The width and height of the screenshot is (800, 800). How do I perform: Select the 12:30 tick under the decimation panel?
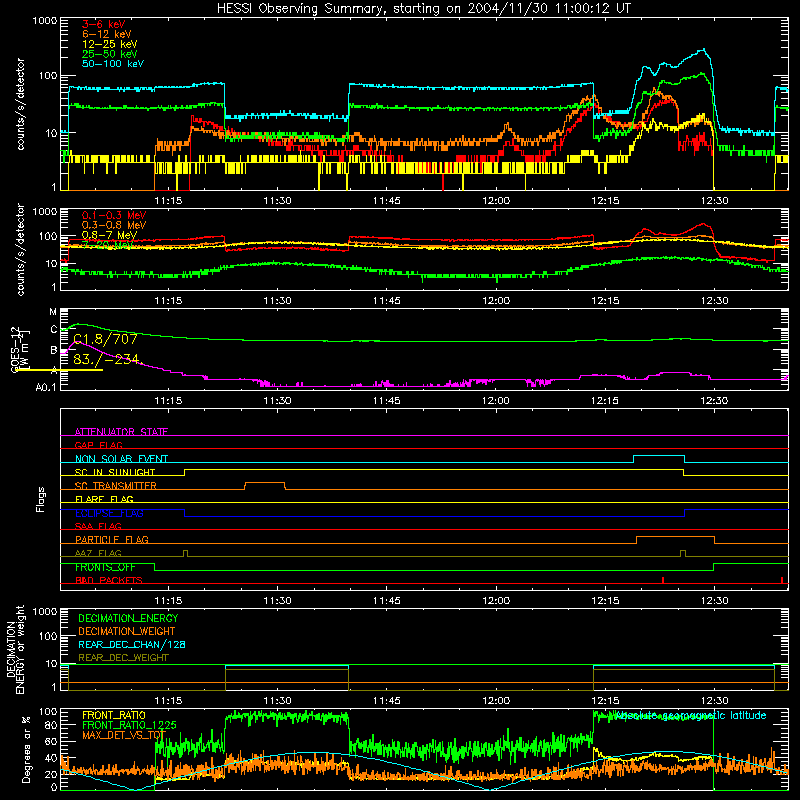(714, 701)
